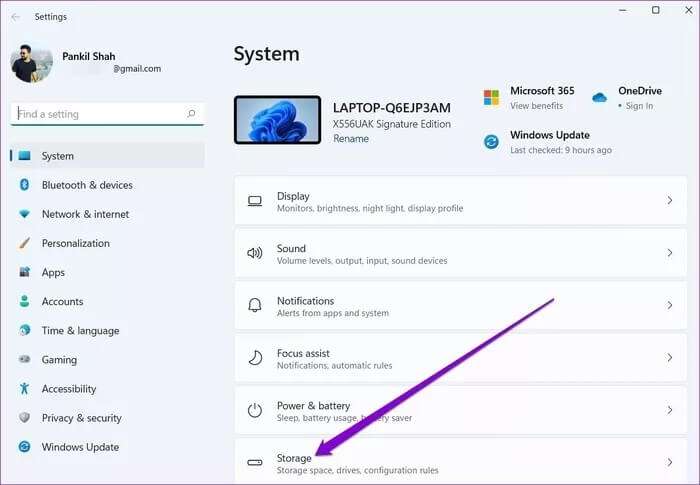Click the Microsoft 365 logo icon

pos(492,97)
